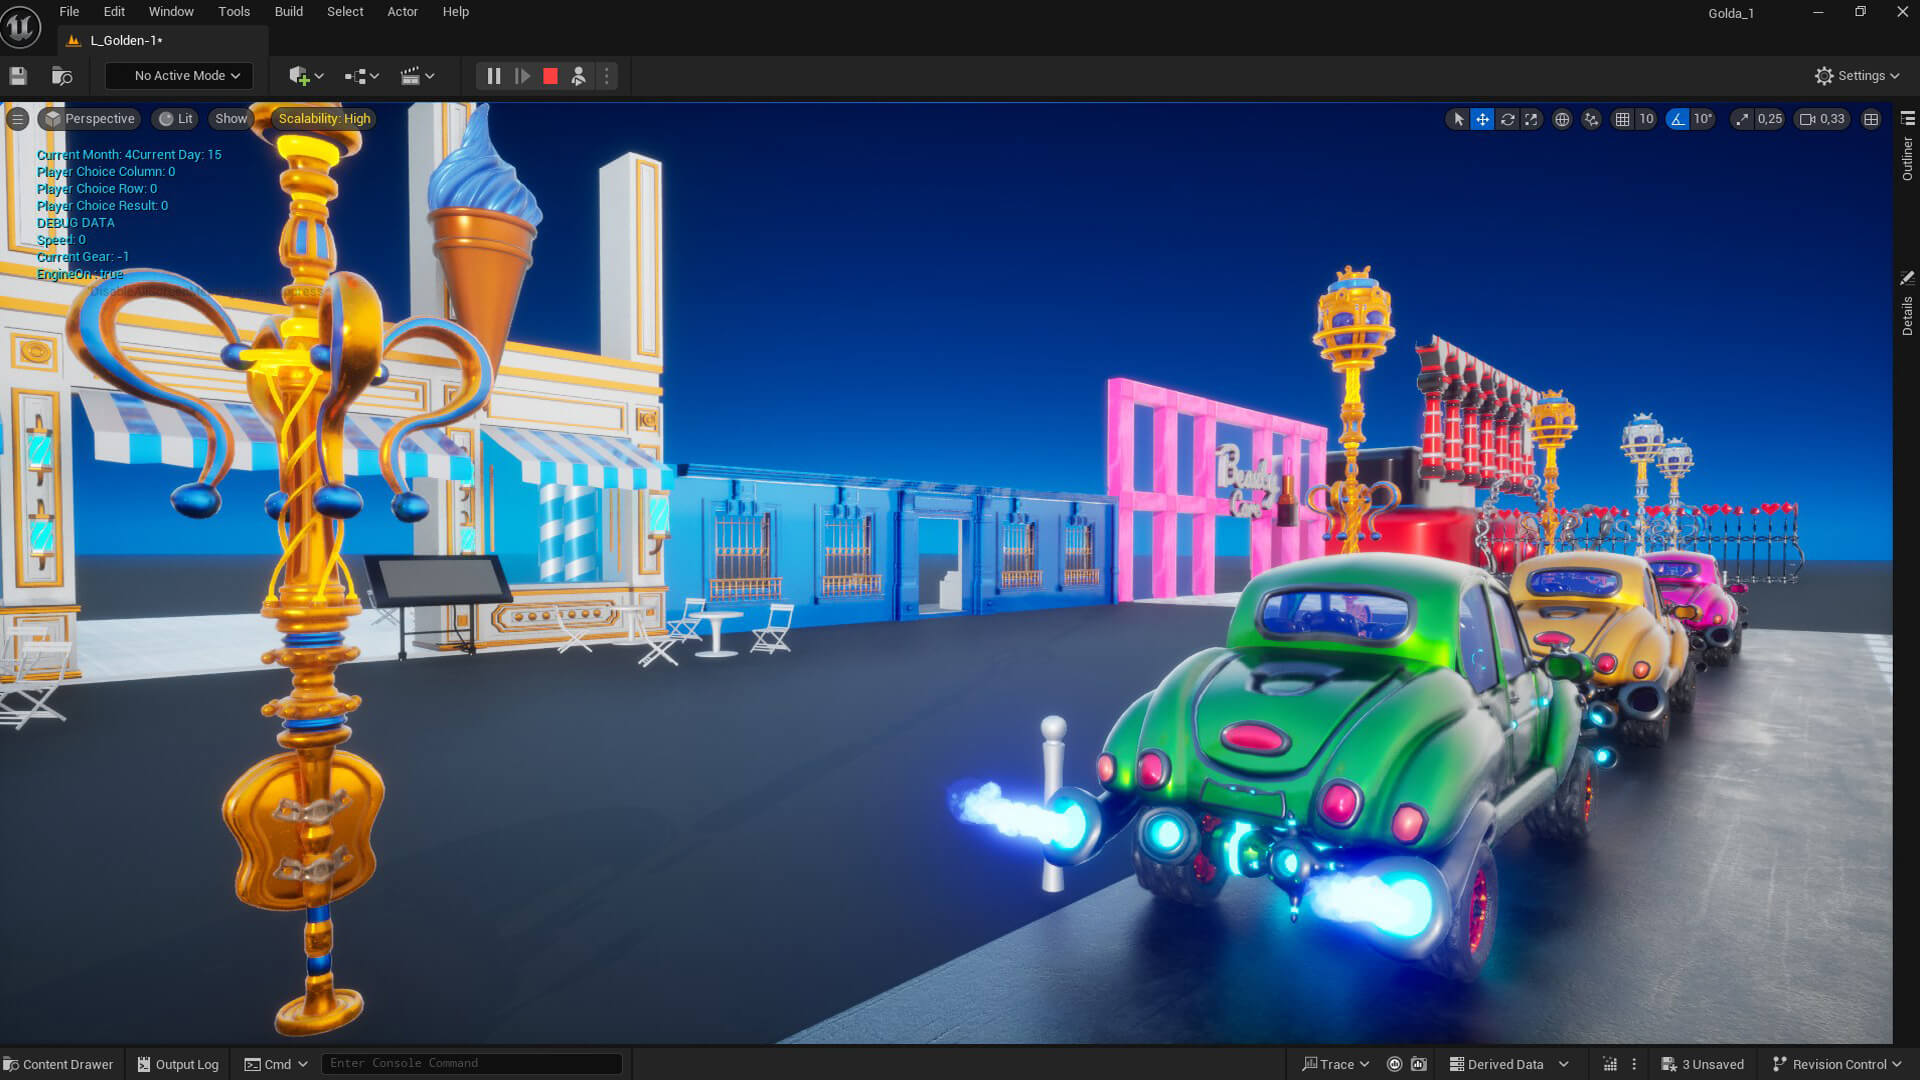This screenshot has width=1920, height=1080.
Task: Click the Enter Console Command field
Action: point(470,1063)
